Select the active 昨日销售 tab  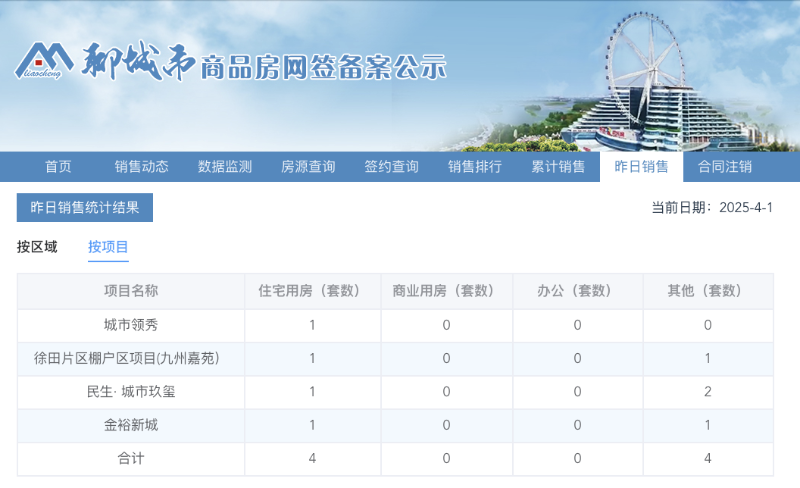coord(641,166)
